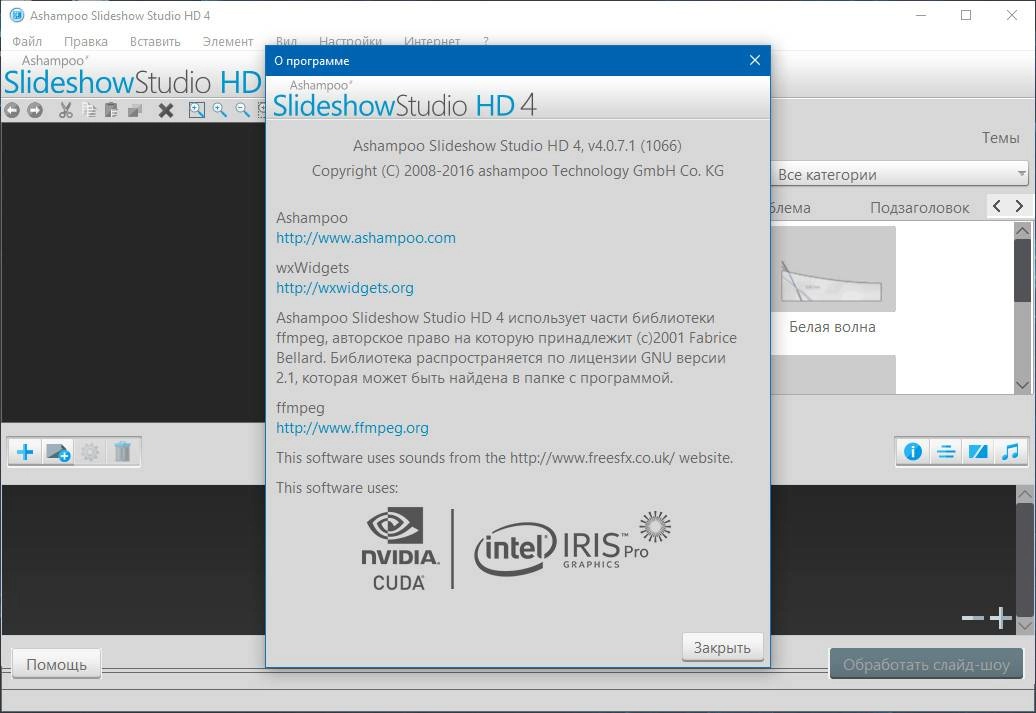Click the 'Белая волна' caption

tap(832, 327)
